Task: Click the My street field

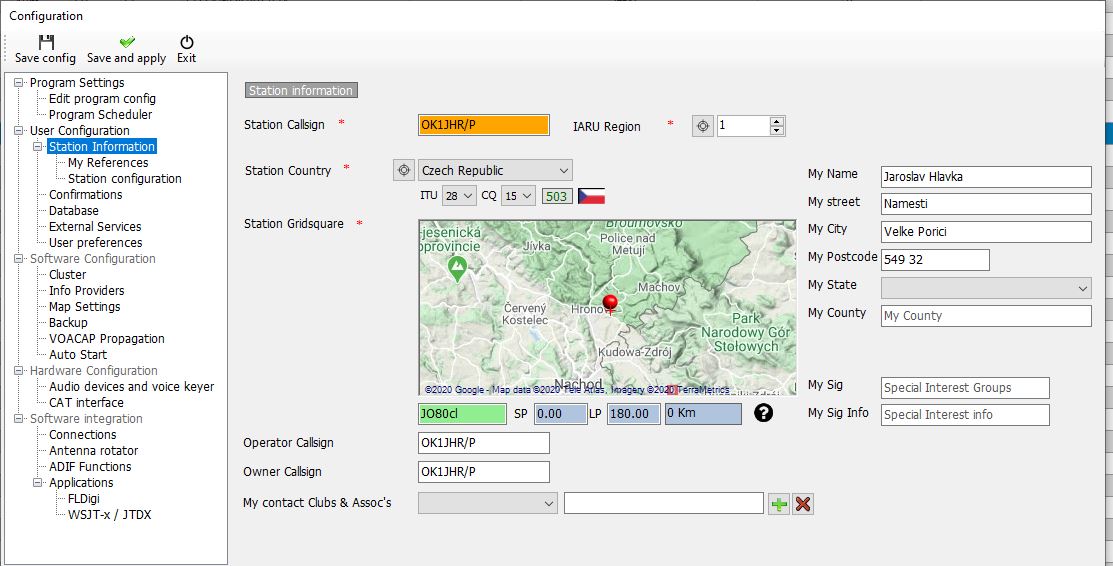Action: (x=986, y=204)
